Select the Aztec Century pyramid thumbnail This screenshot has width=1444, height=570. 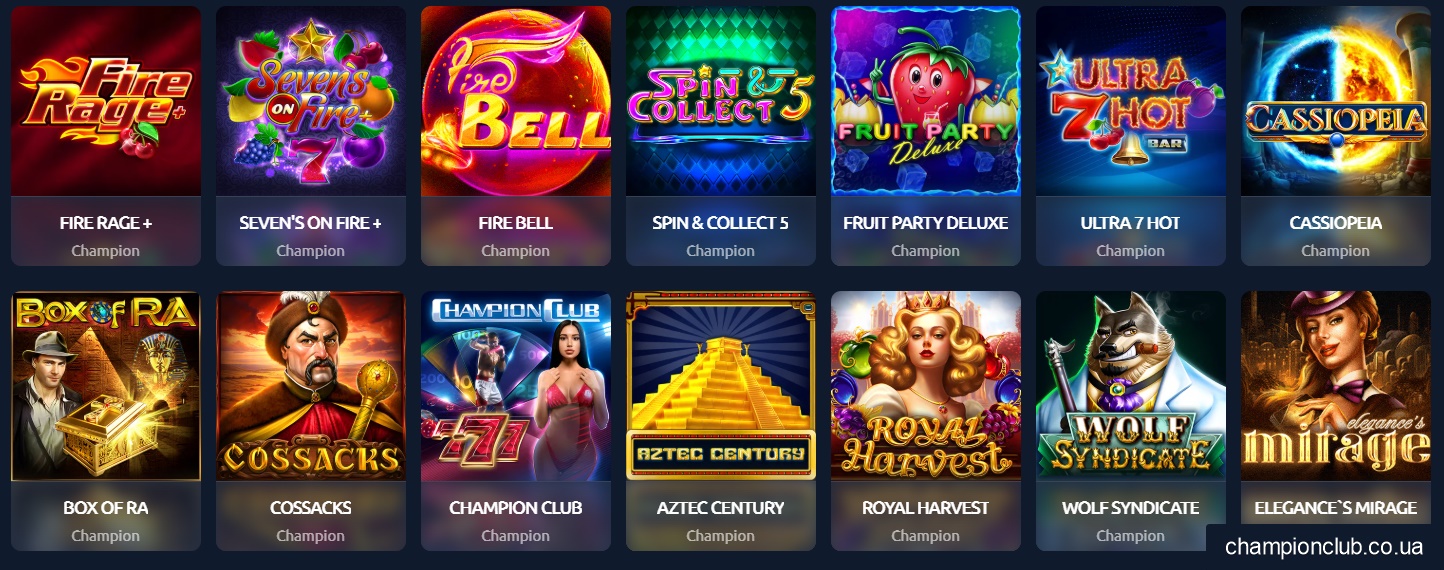tap(721, 386)
